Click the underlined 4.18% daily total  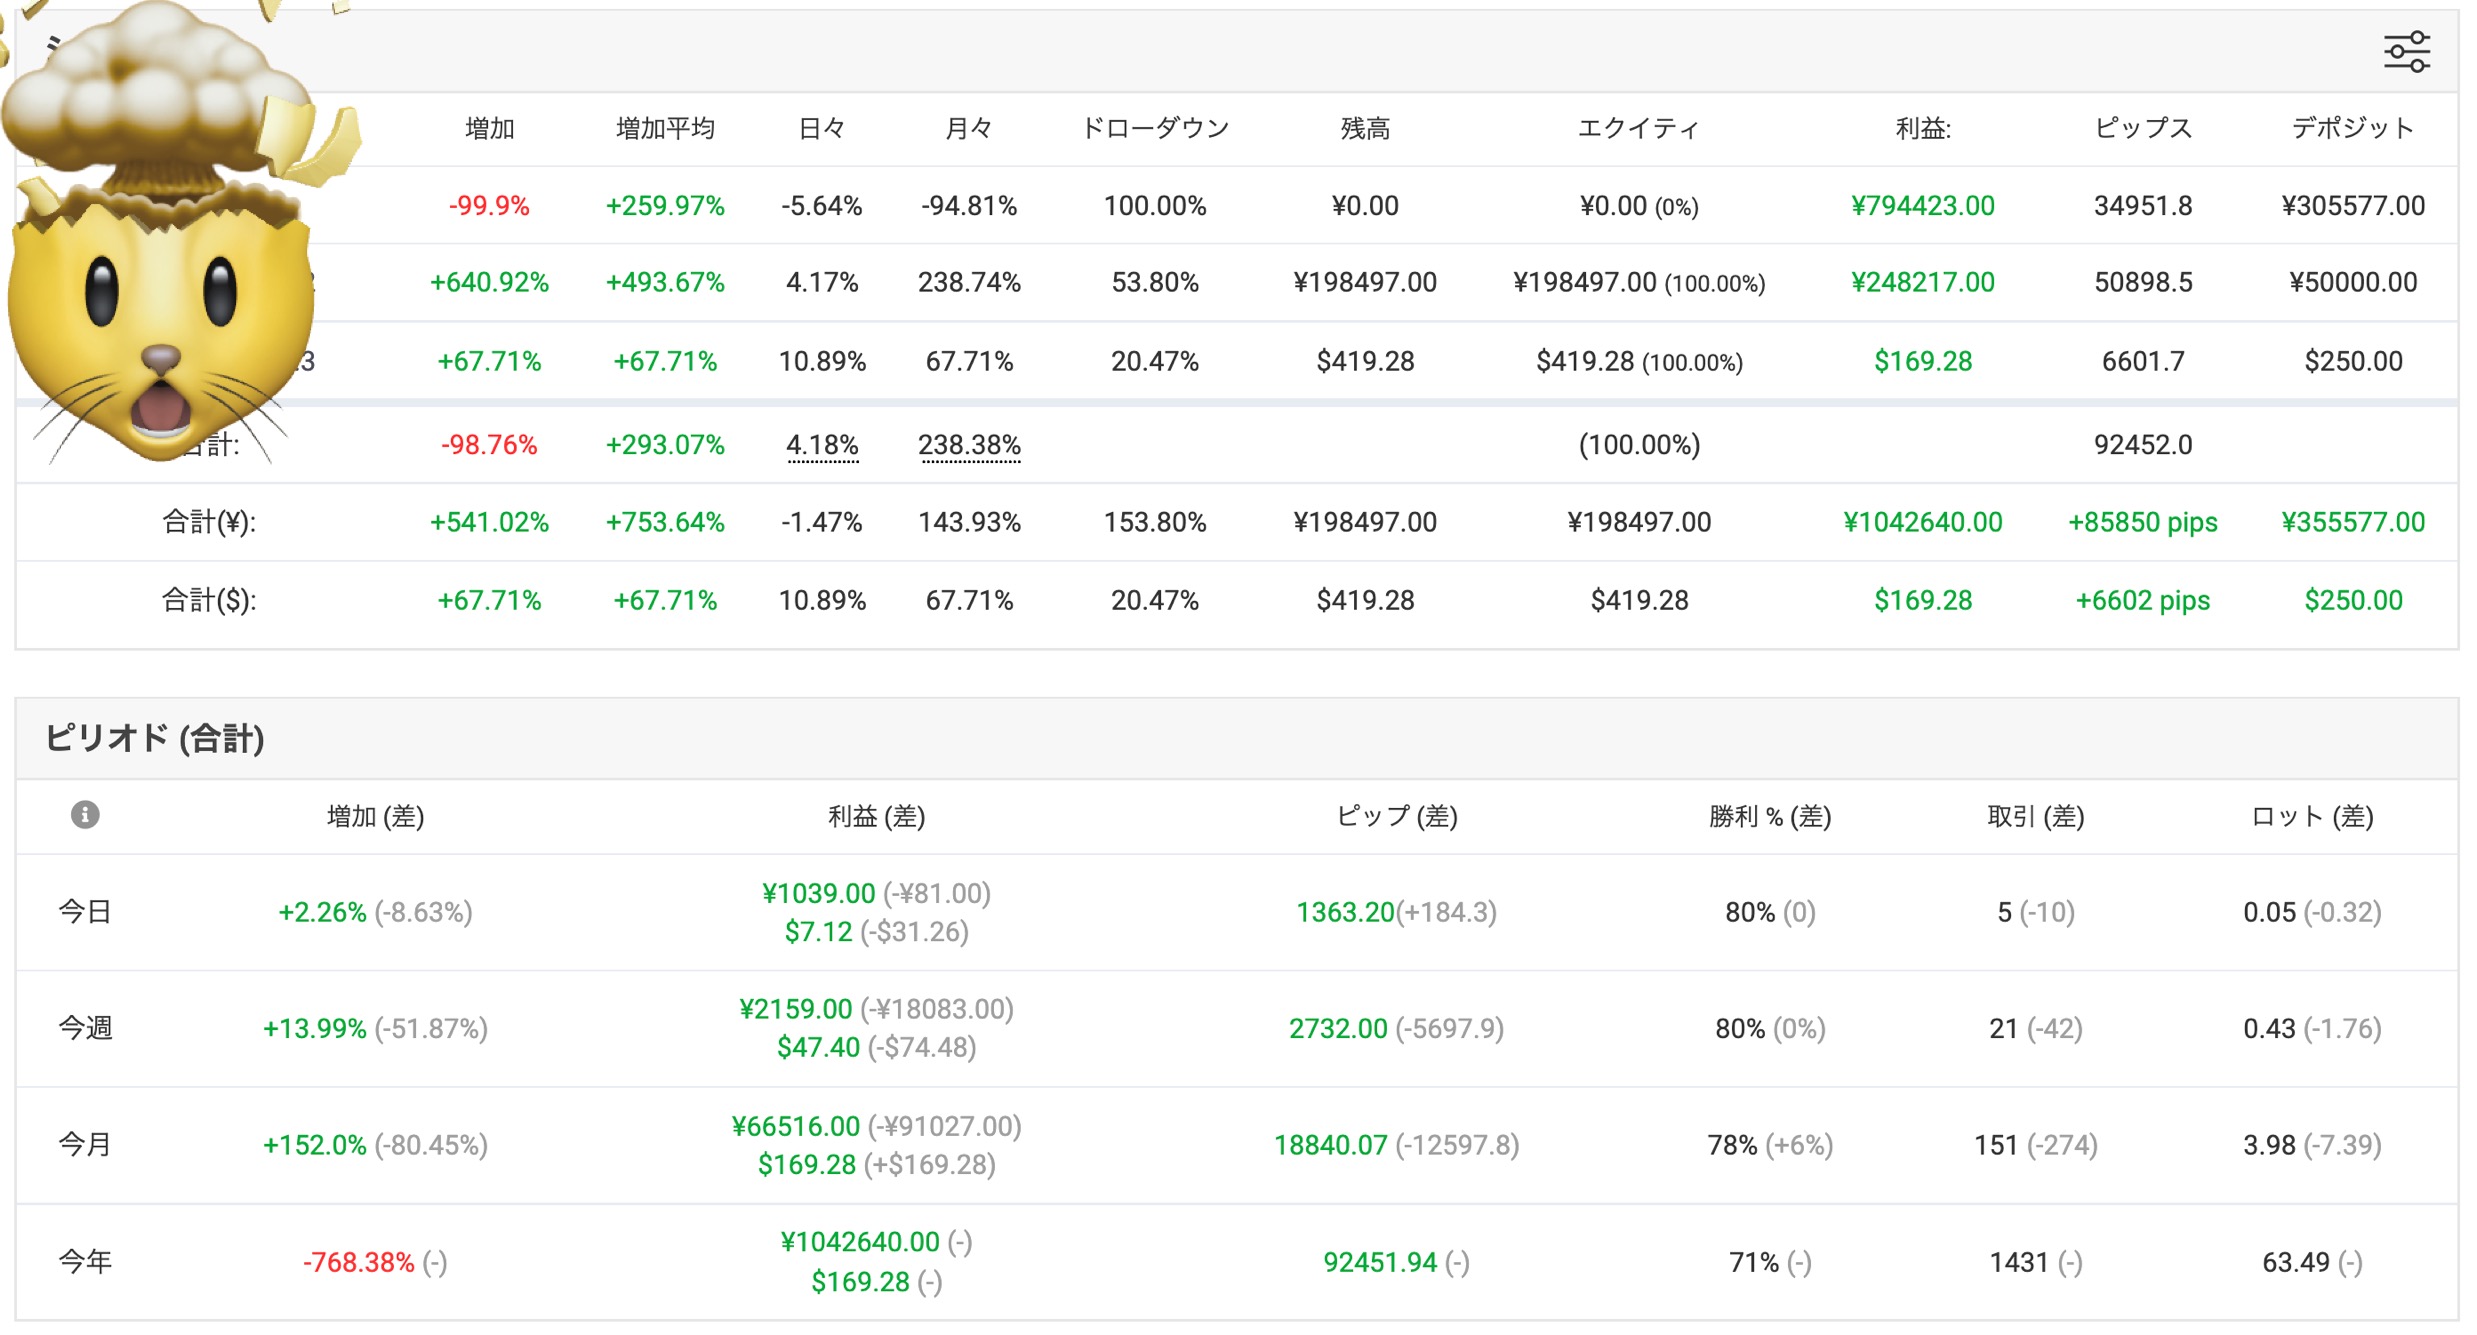coord(822,445)
